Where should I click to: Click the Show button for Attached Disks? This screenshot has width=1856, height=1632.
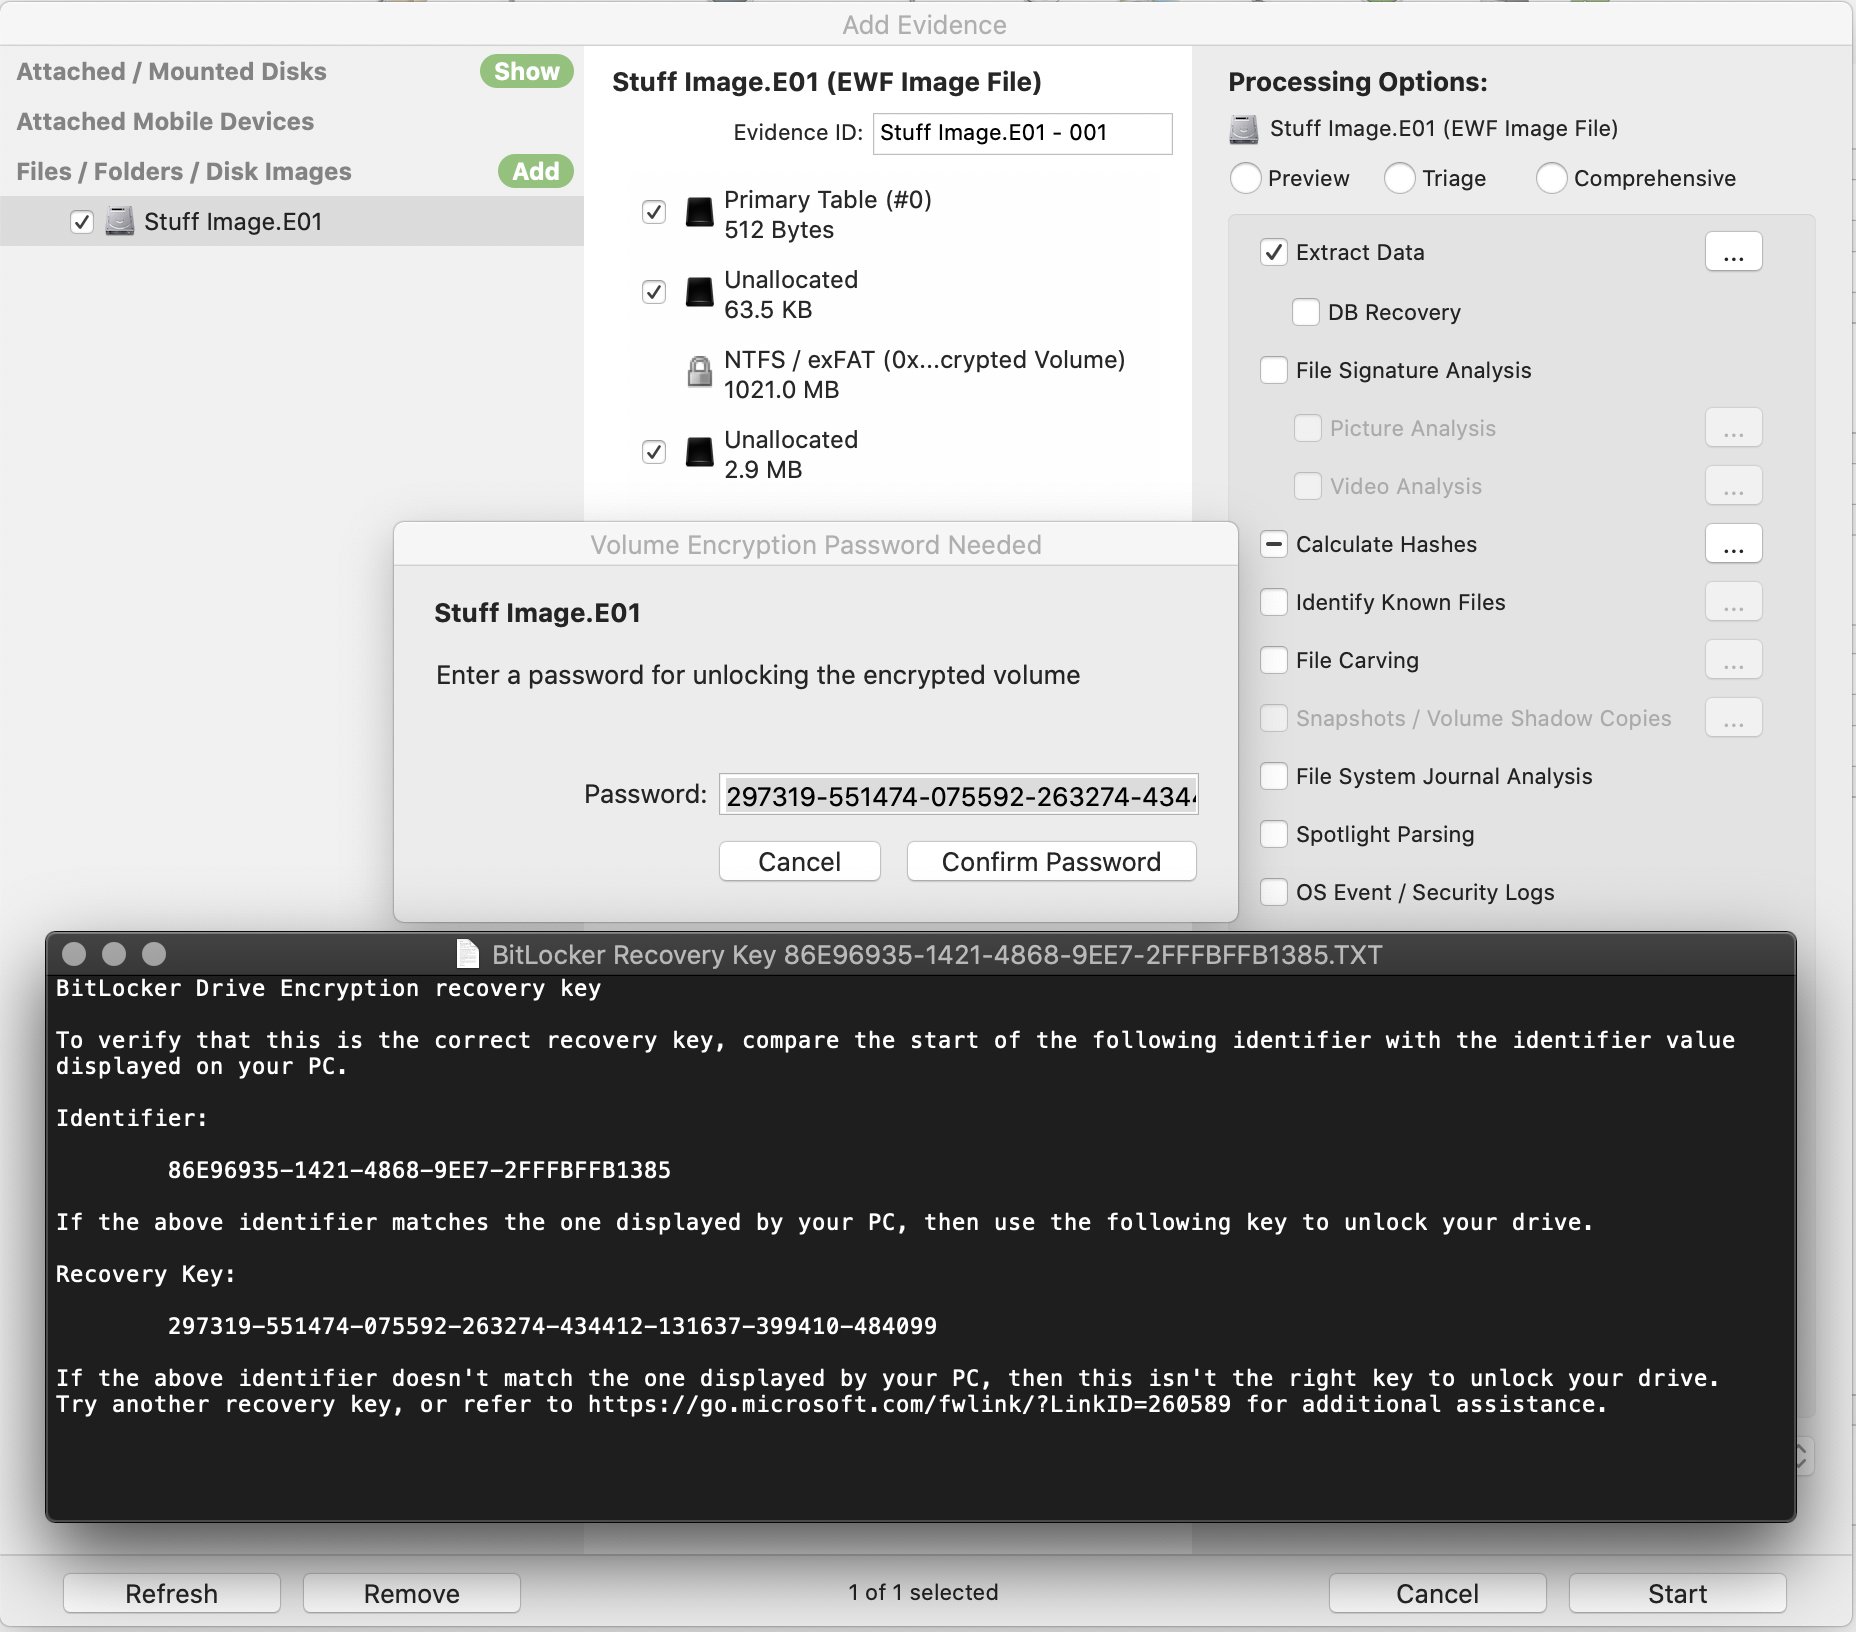point(527,71)
